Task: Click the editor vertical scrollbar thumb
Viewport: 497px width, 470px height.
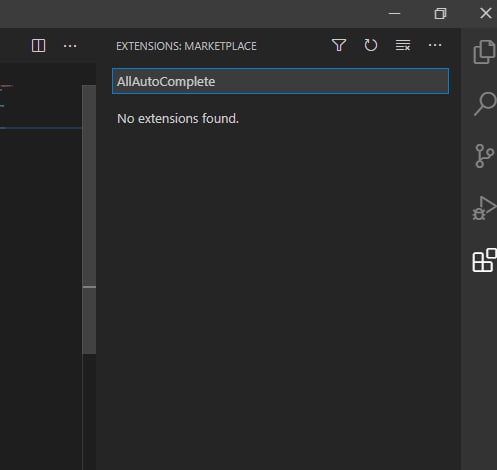Action: 89,219
